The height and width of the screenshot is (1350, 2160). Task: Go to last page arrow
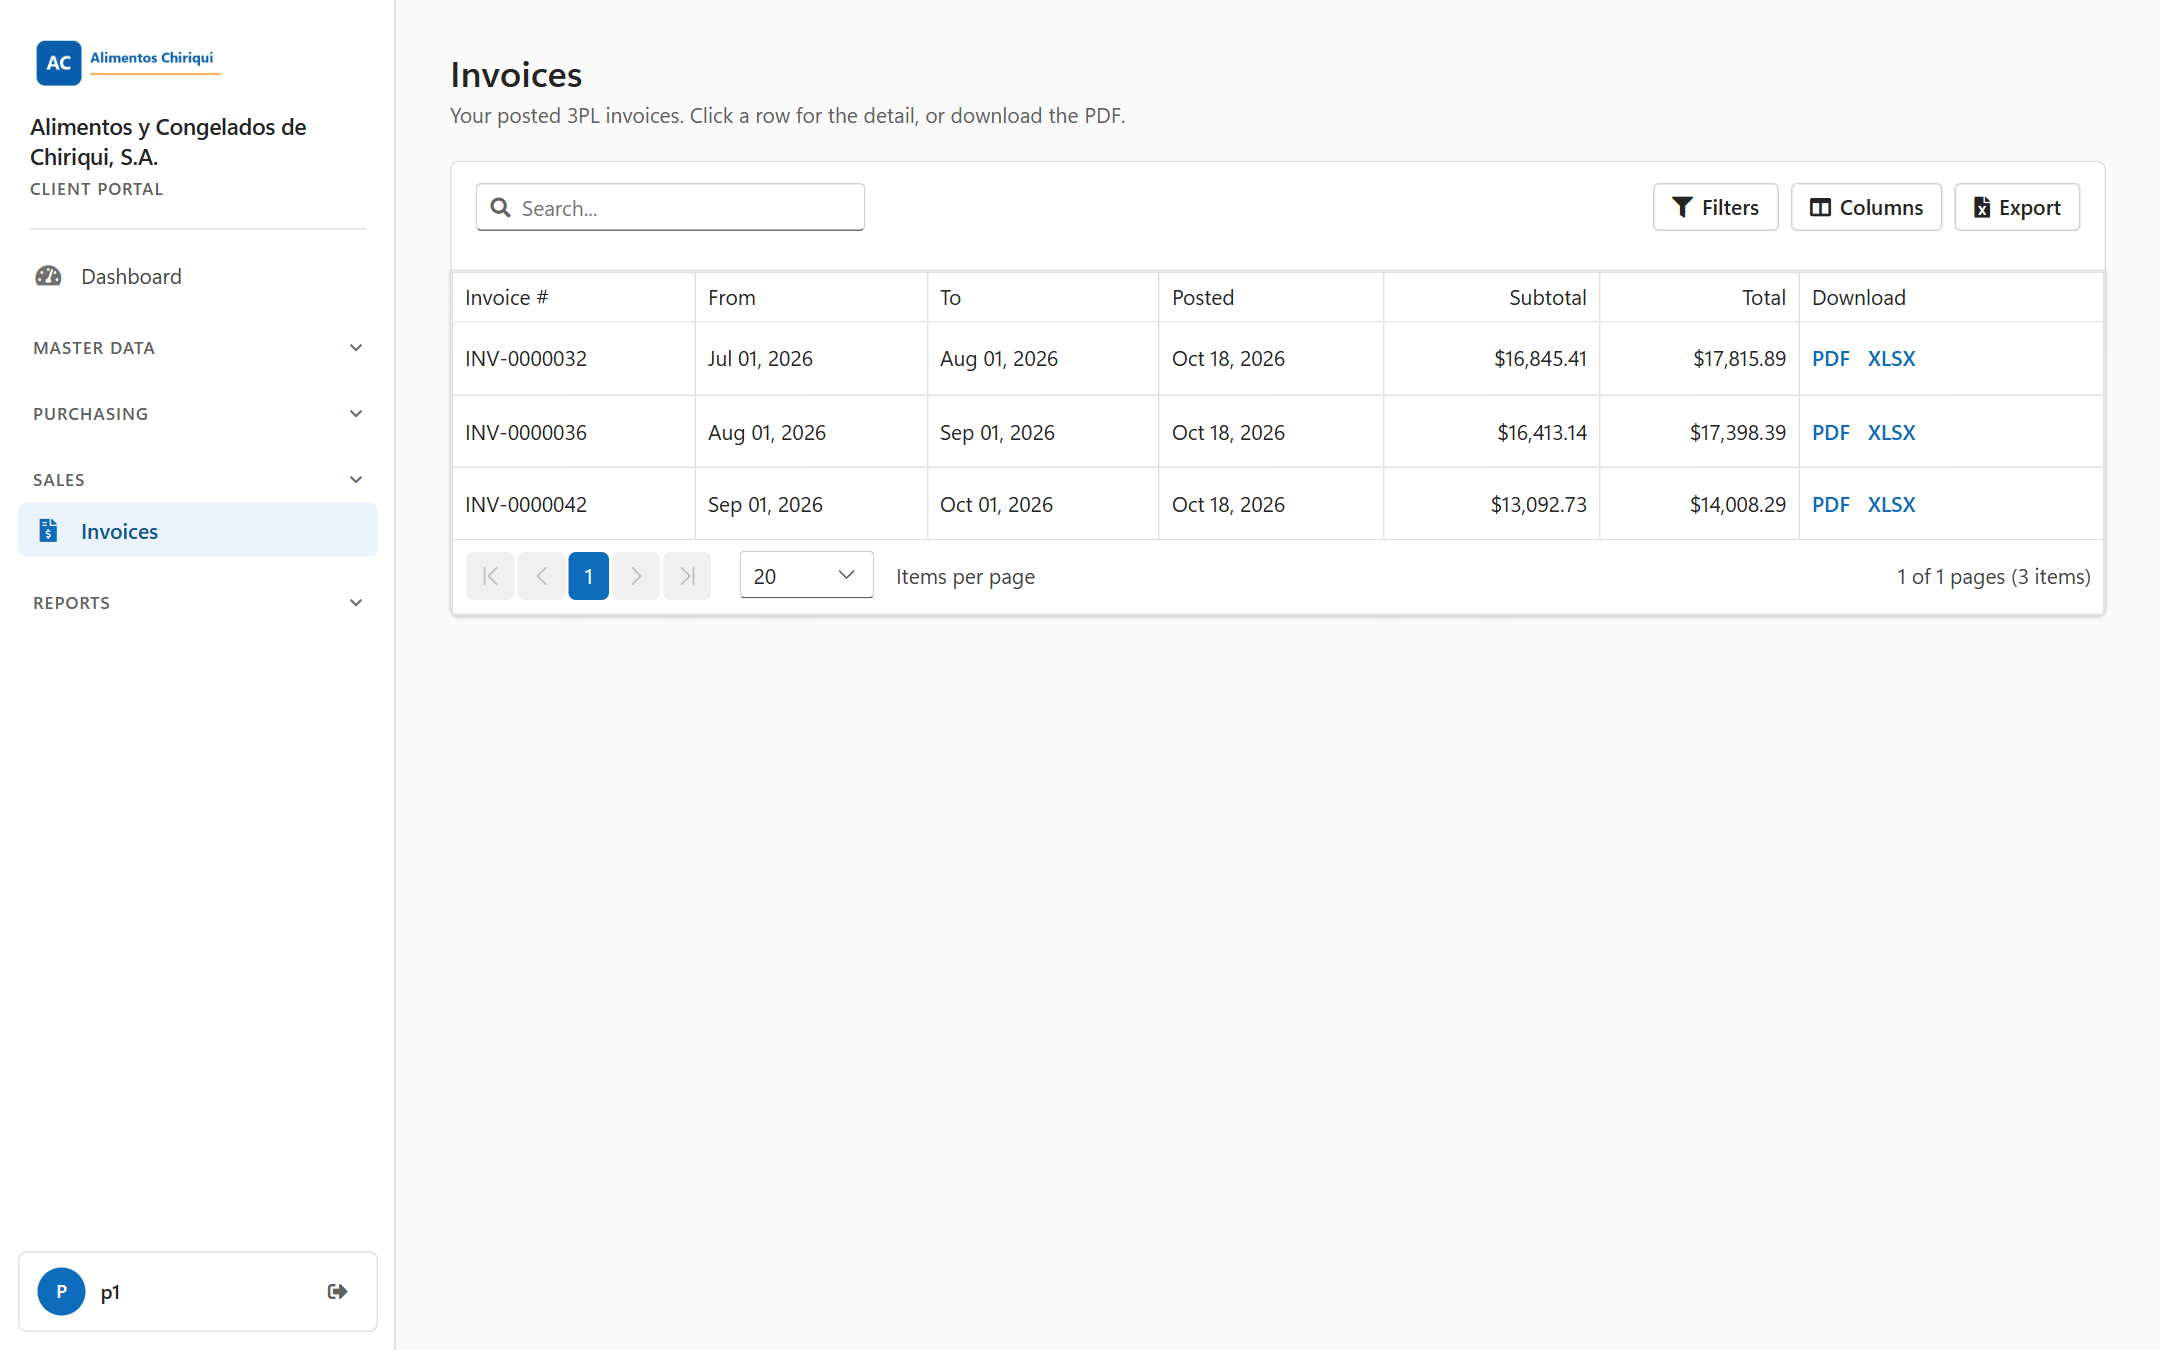[687, 576]
